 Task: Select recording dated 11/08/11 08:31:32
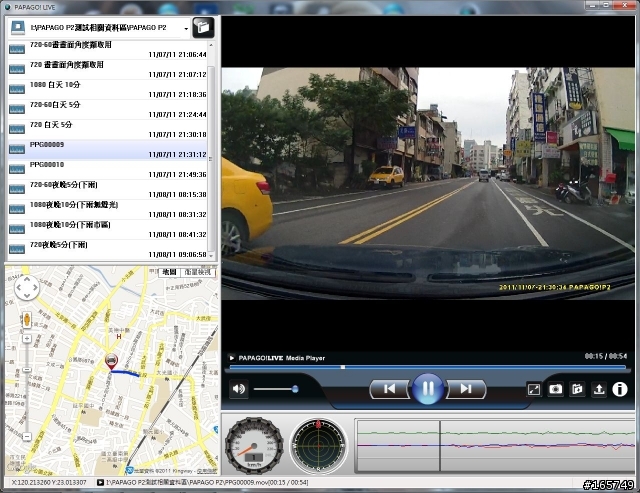click(109, 209)
